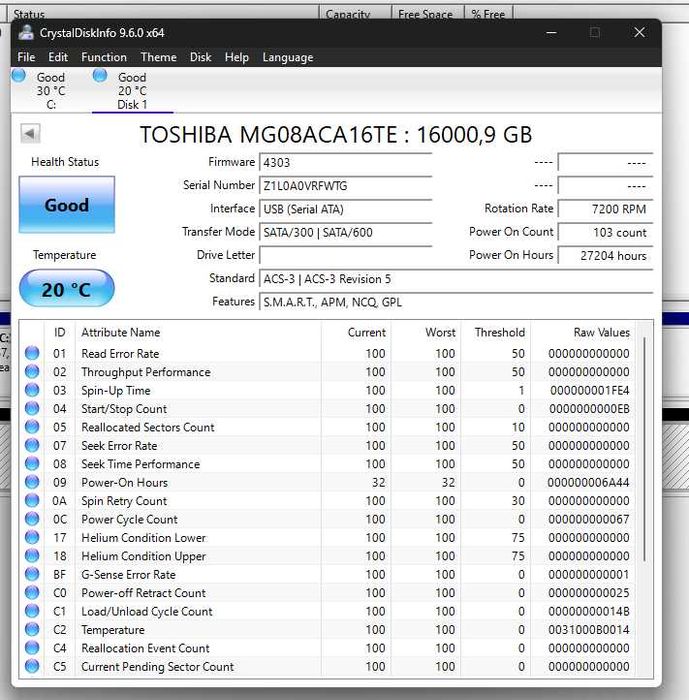Open the Disk menu
Image resolution: width=689 pixels, height=700 pixels.
click(200, 57)
